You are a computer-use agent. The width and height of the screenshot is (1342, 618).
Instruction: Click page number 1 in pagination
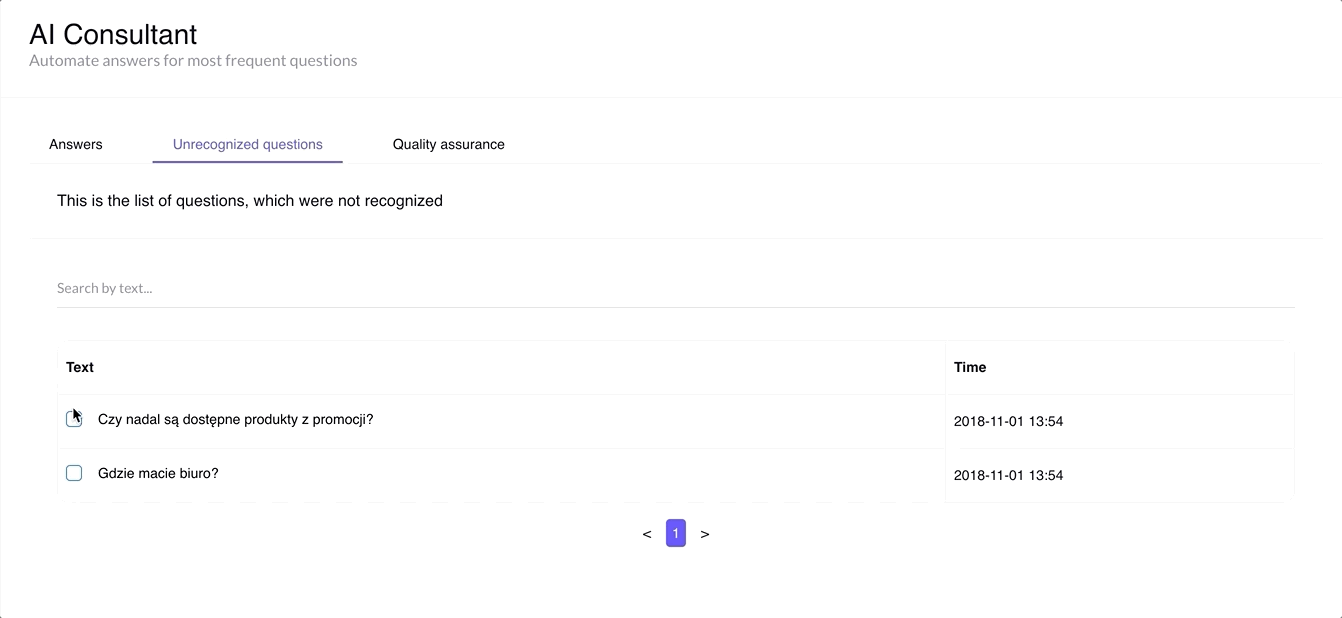pyautogui.click(x=676, y=534)
